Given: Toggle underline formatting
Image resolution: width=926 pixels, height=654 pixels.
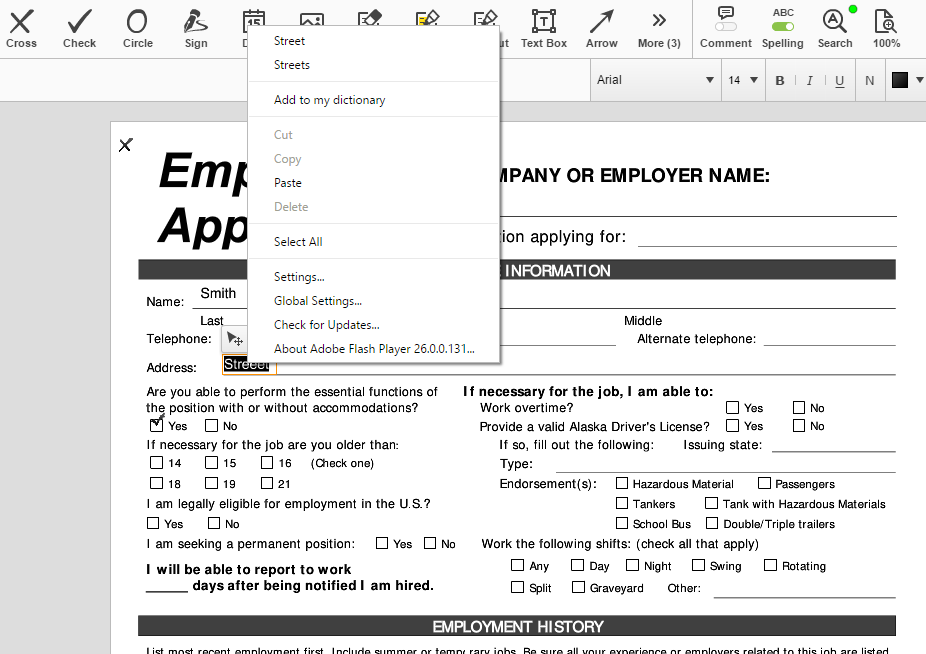Looking at the screenshot, I should 839,80.
